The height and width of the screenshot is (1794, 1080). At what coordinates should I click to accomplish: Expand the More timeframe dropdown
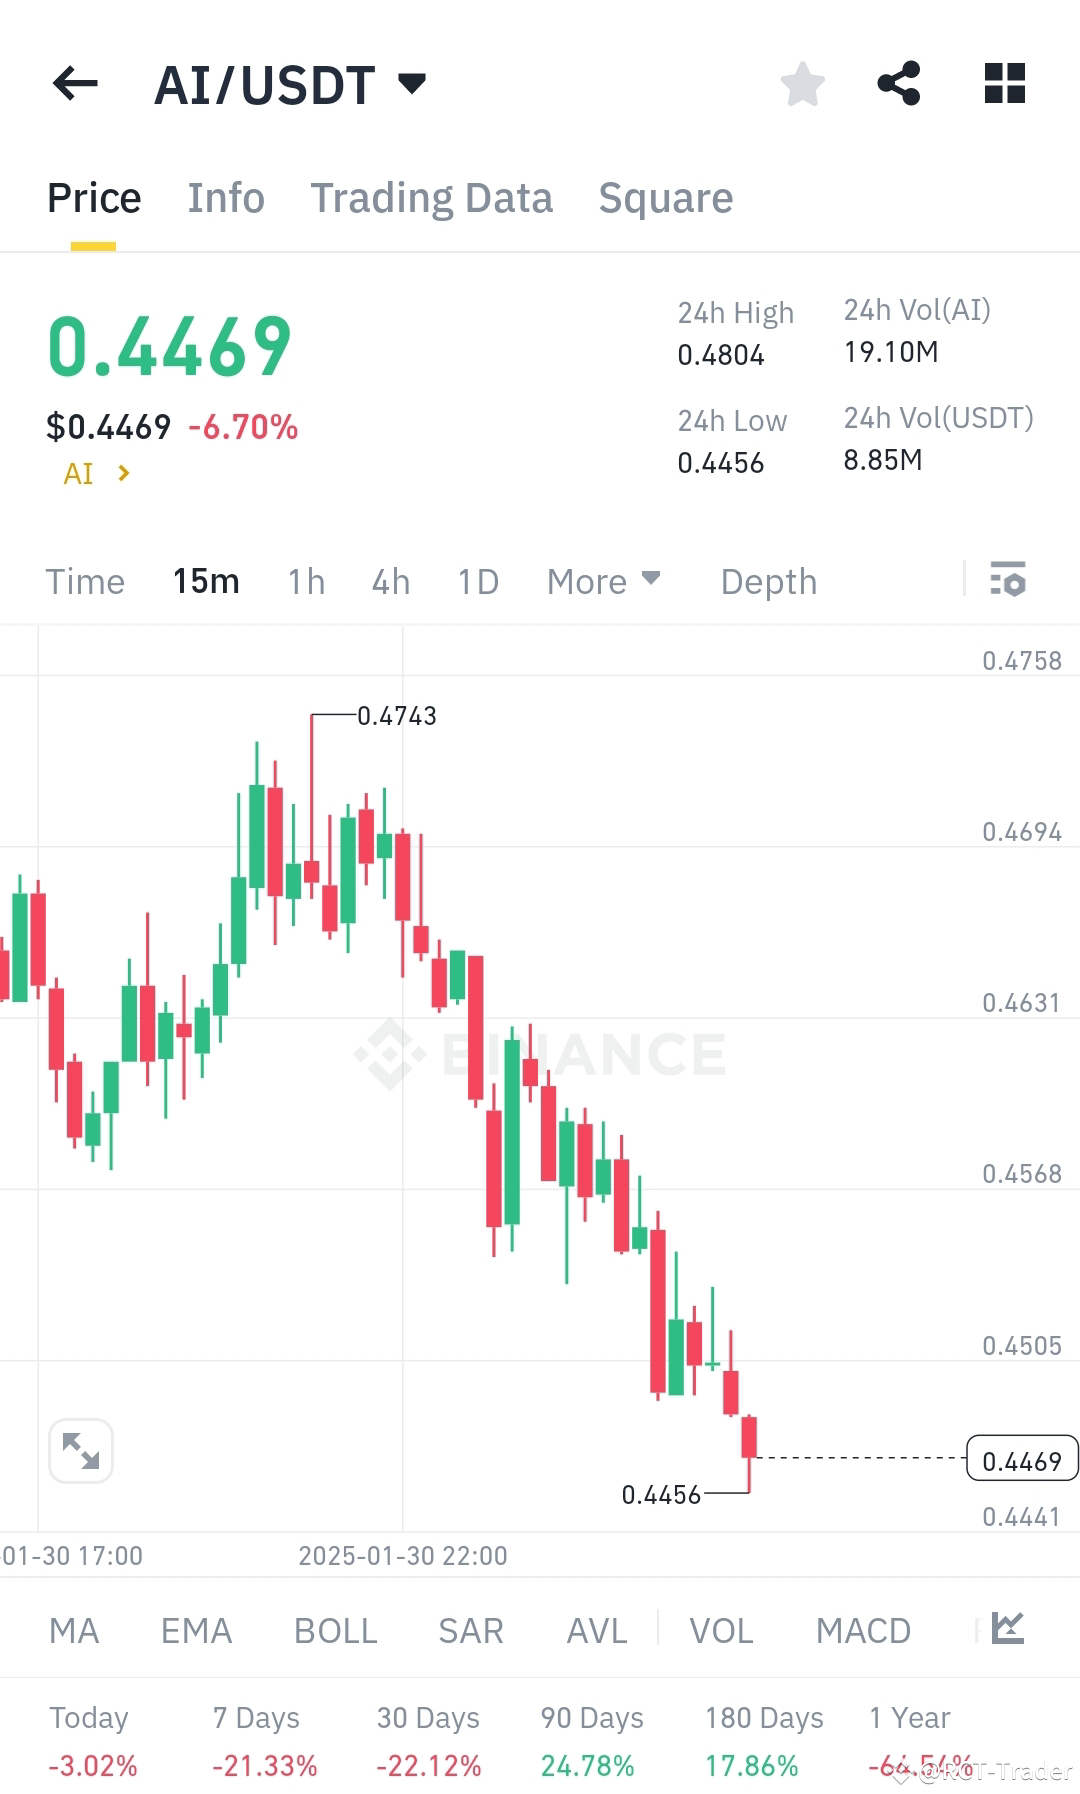click(x=602, y=581)
